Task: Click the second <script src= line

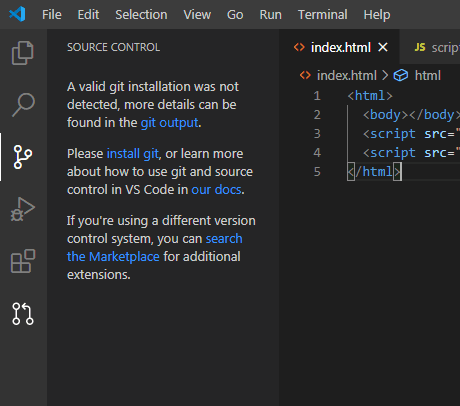Action: (411, 153)
